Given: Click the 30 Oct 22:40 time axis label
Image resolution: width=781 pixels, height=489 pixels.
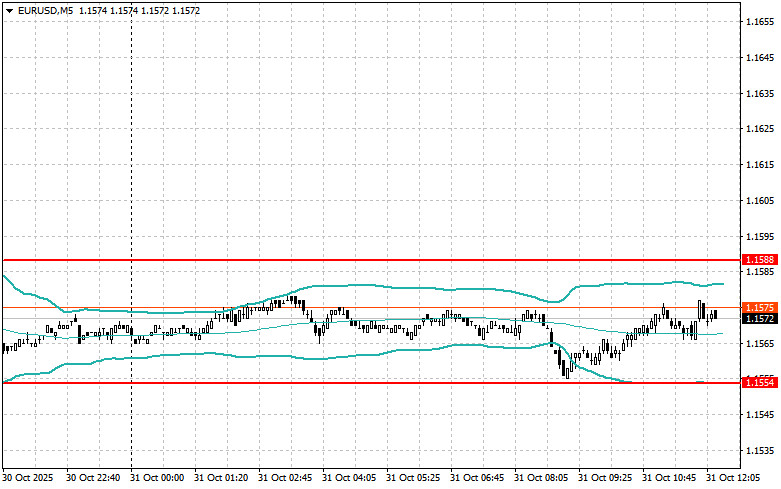Looking at the screenshot, I should pyautogui.click(x=93, y=478).
